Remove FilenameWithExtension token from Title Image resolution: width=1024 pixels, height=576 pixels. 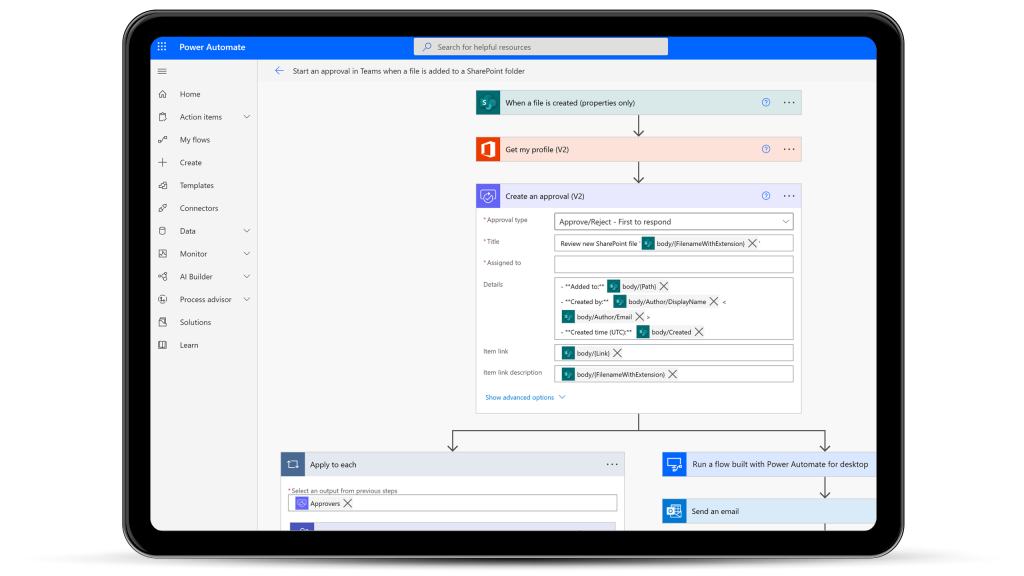coord(752,243)
